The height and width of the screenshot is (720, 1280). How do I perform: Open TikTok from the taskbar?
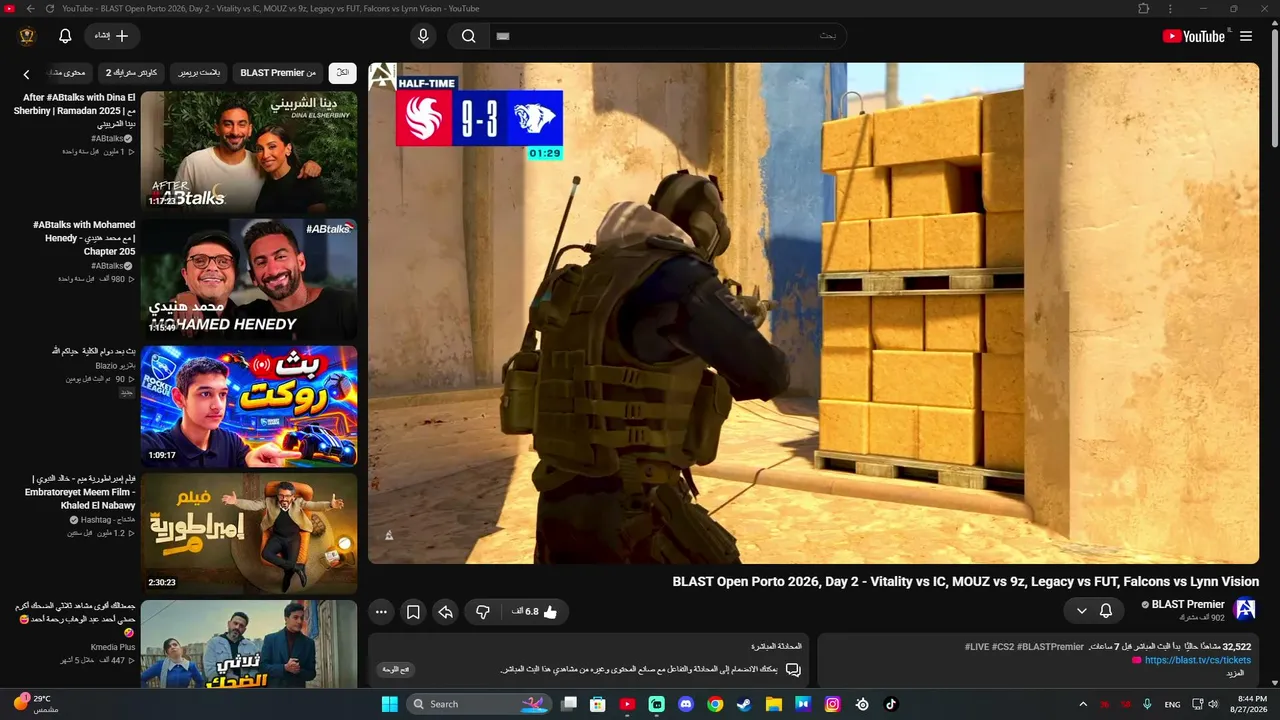[891, 704]
